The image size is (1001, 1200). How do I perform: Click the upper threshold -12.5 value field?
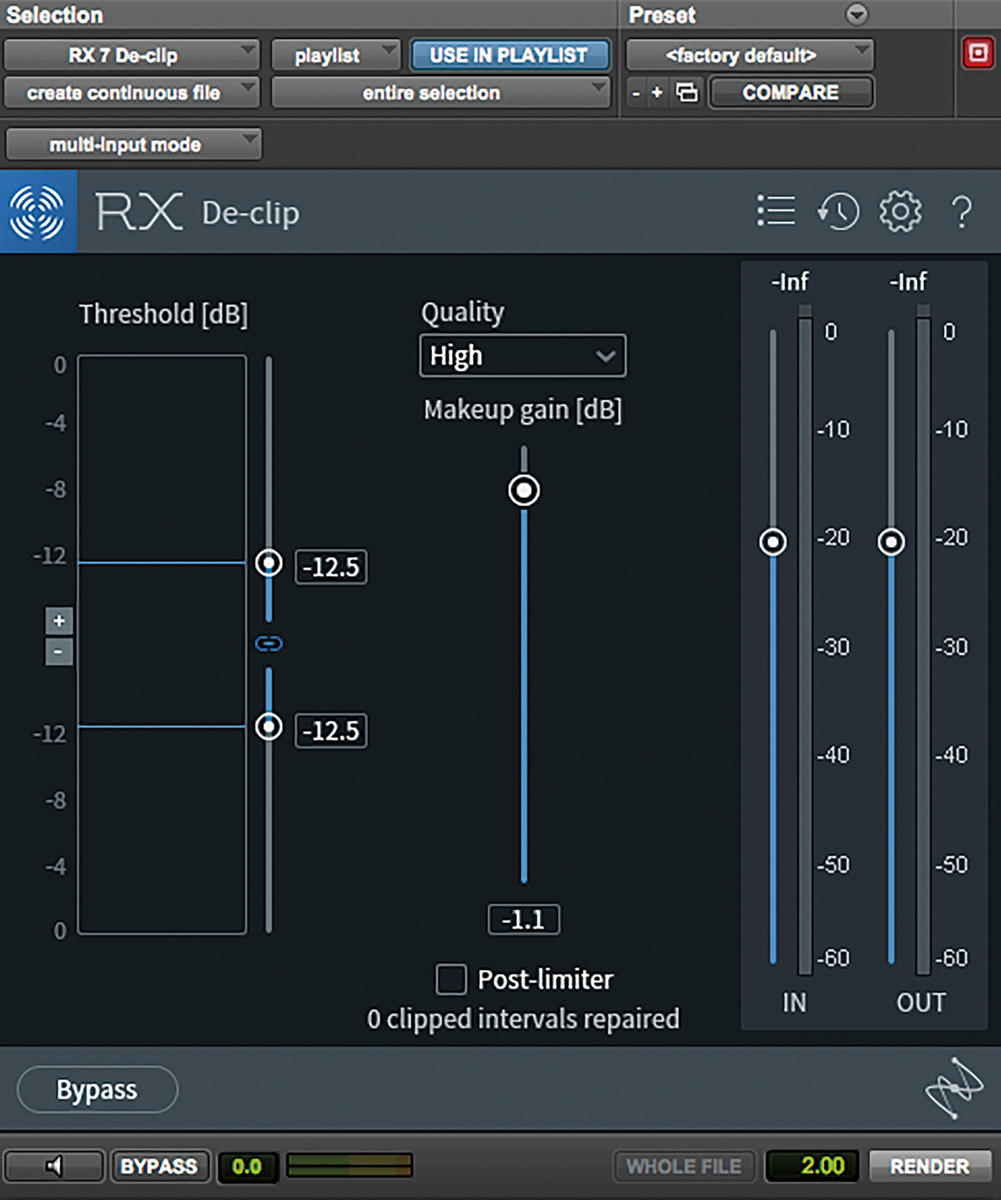(331, 567)
